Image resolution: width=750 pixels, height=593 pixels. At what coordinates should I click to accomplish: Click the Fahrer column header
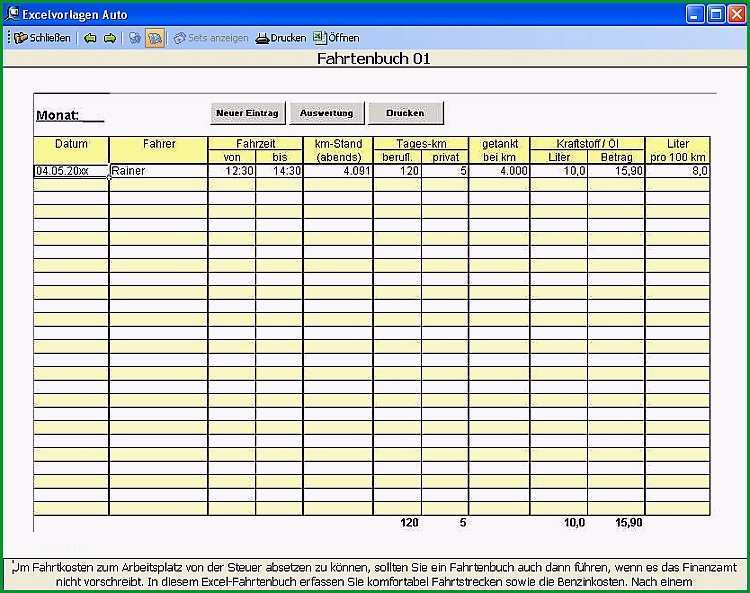pyautogui.click(x=158, y=150)
